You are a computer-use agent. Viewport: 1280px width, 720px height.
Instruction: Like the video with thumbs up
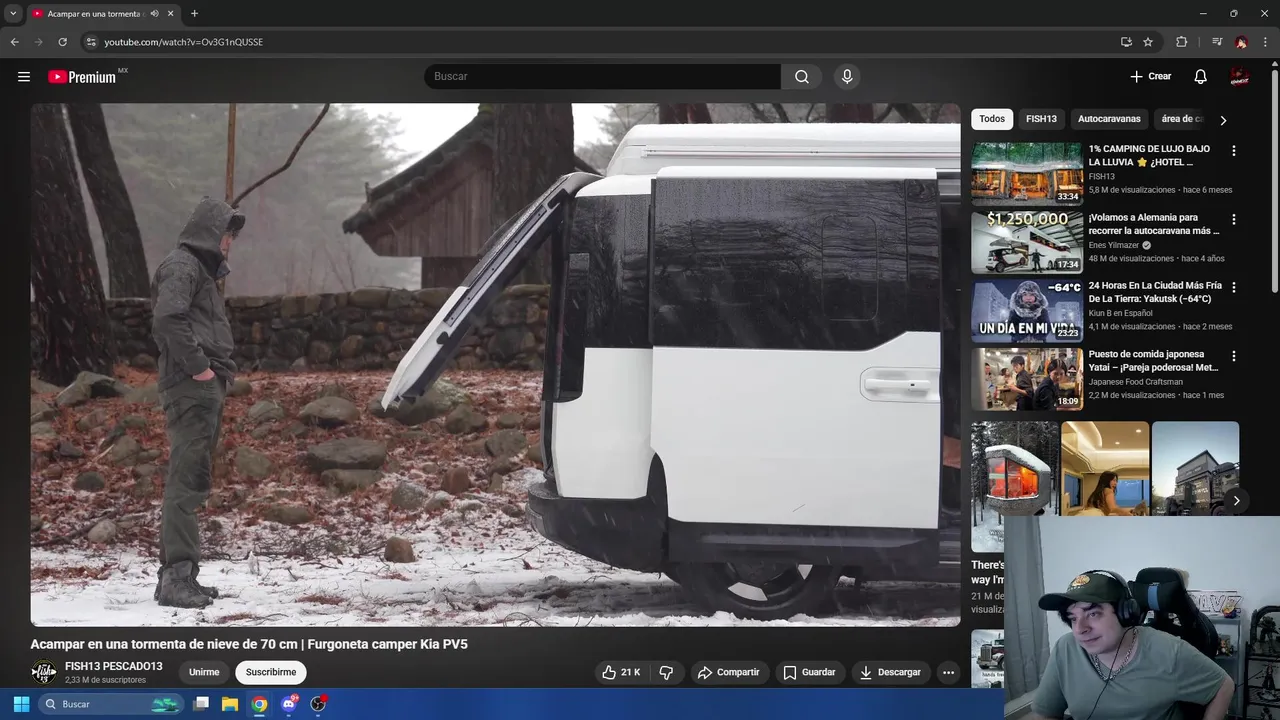[x=620, y=672]
